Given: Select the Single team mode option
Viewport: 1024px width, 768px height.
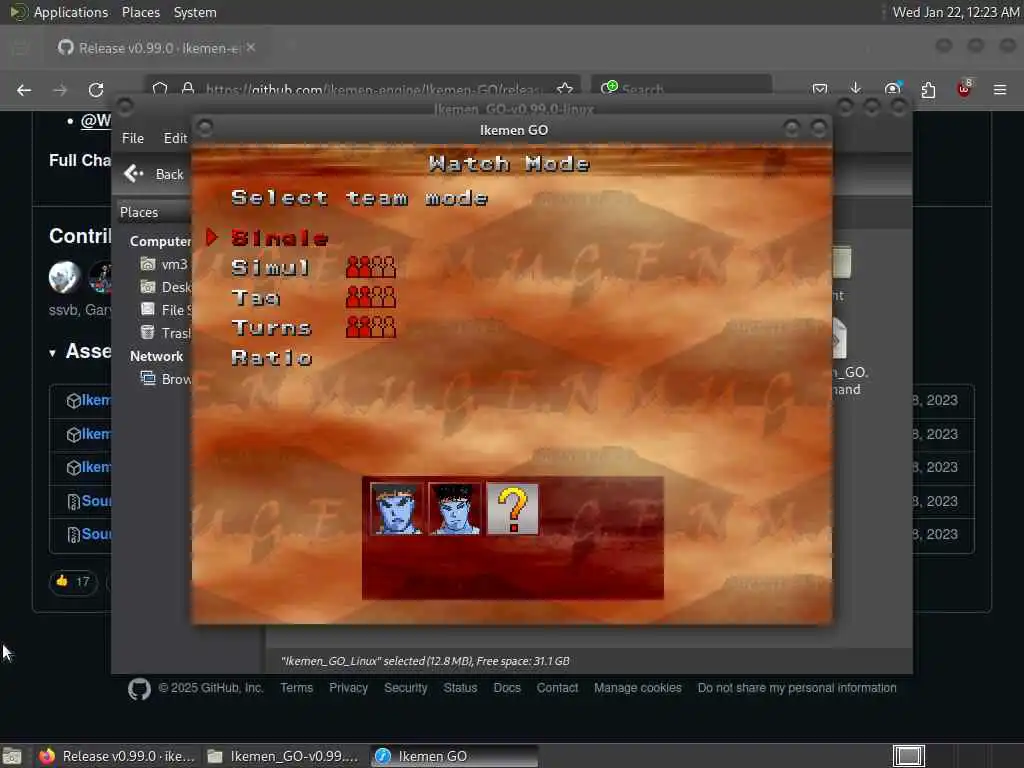Looking at the screenshot, I should pos(280,238).
